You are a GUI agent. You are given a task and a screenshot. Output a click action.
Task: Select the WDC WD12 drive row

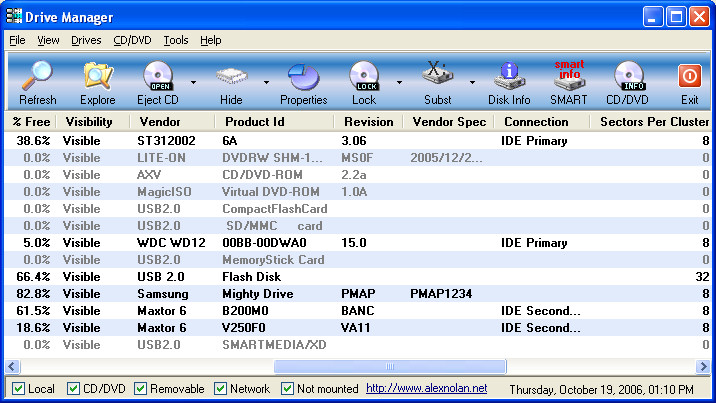358,243
